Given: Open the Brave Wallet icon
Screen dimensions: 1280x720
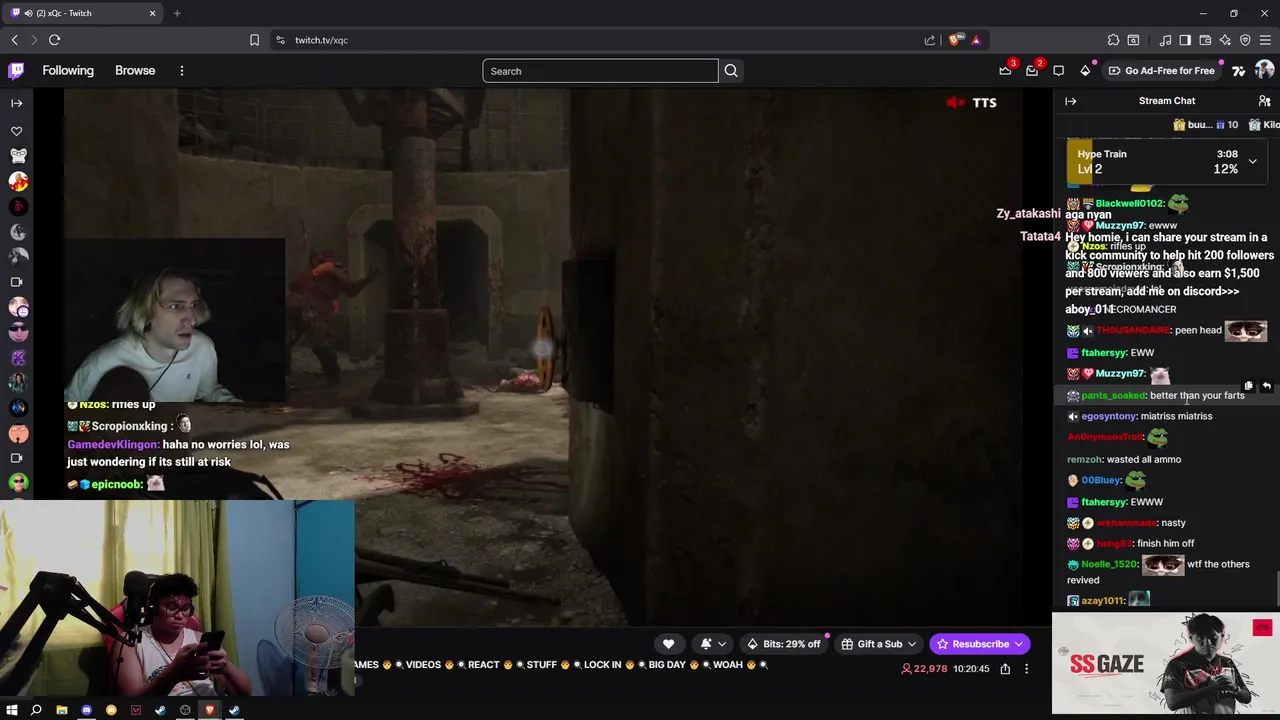Looking at the screenshot, I should click(1205, 40).
